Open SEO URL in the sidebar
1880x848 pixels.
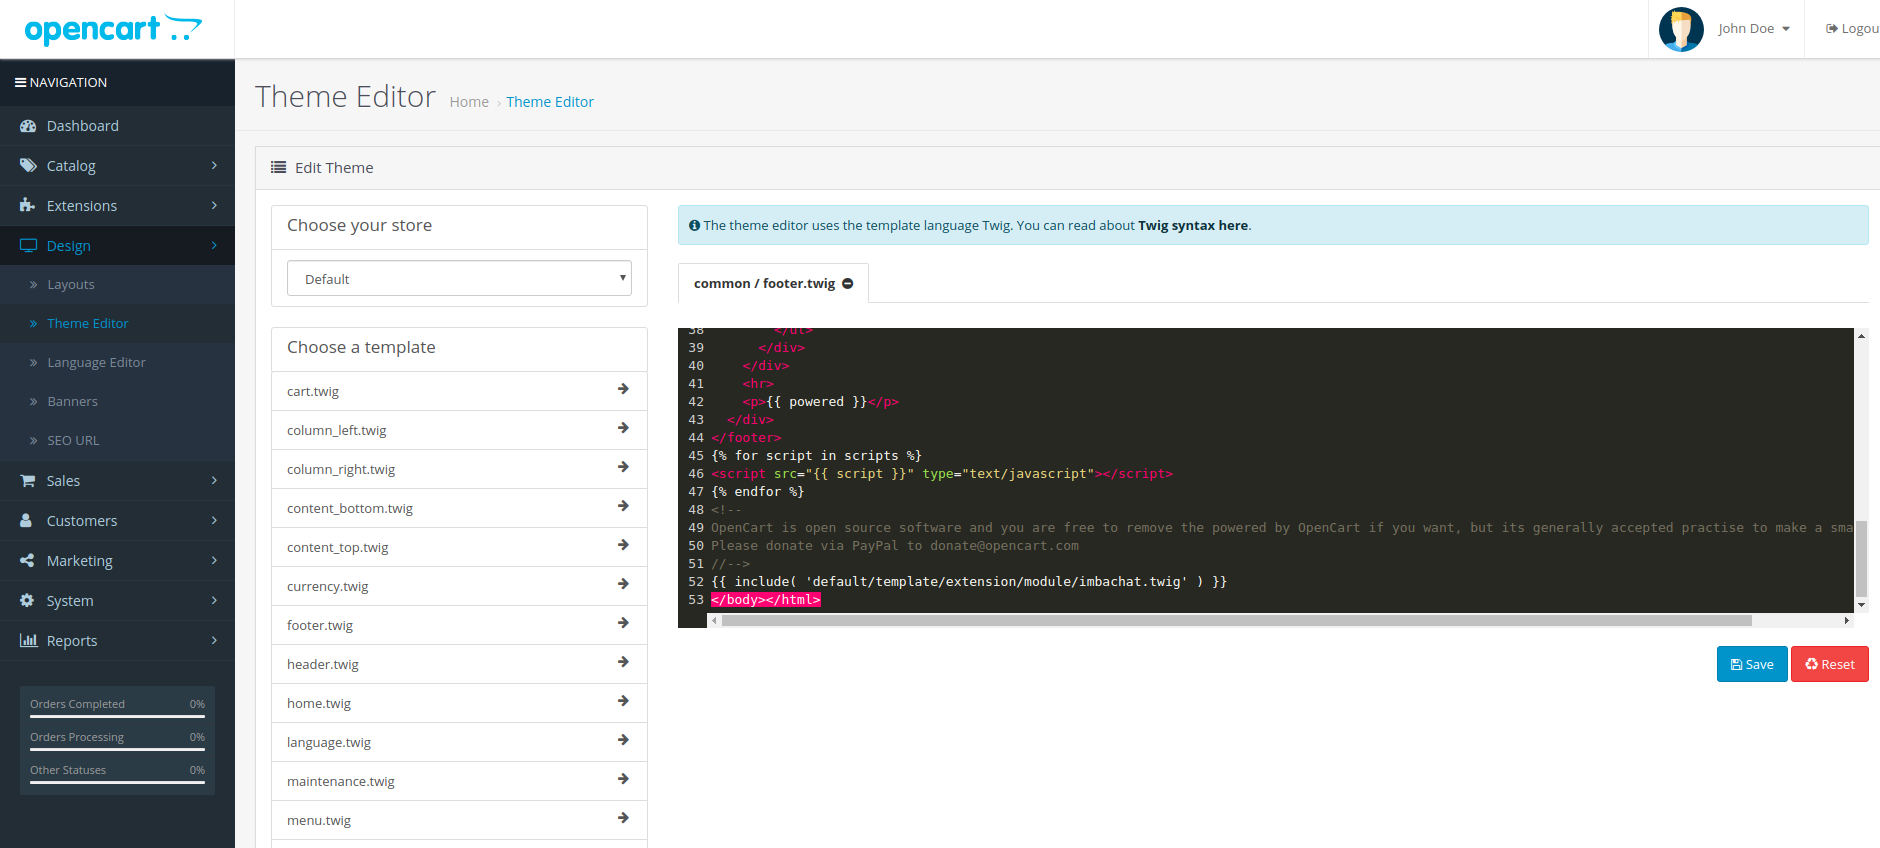[x=117, y=441]
